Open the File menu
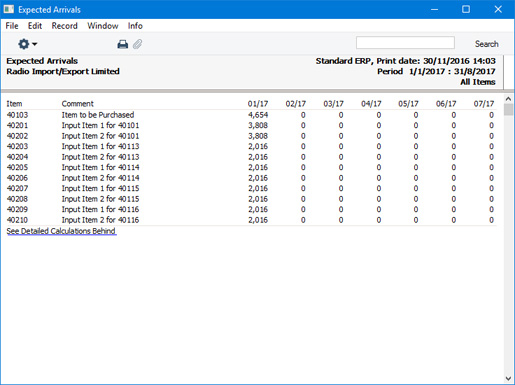515x385 pixels. 12,26
